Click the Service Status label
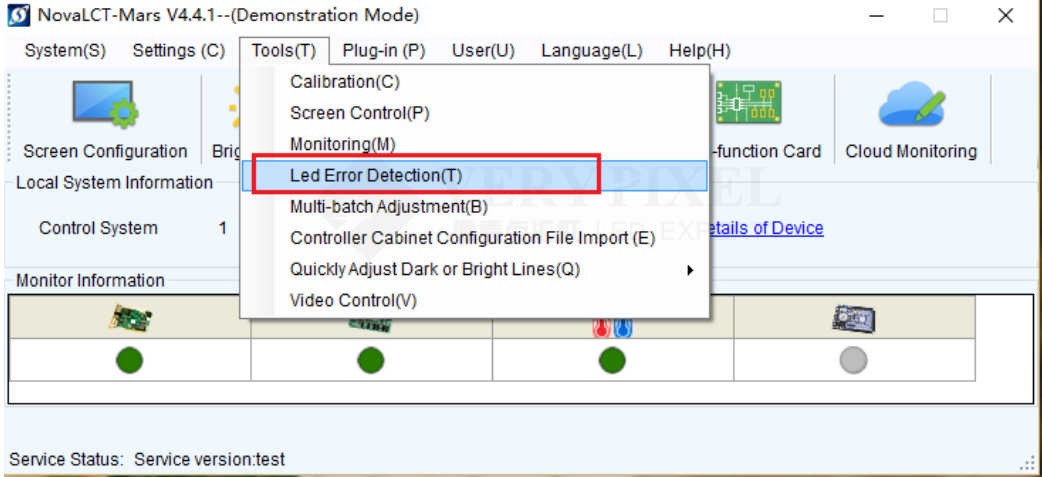This screenshot has height=477, width=1042. coord(66,459)
